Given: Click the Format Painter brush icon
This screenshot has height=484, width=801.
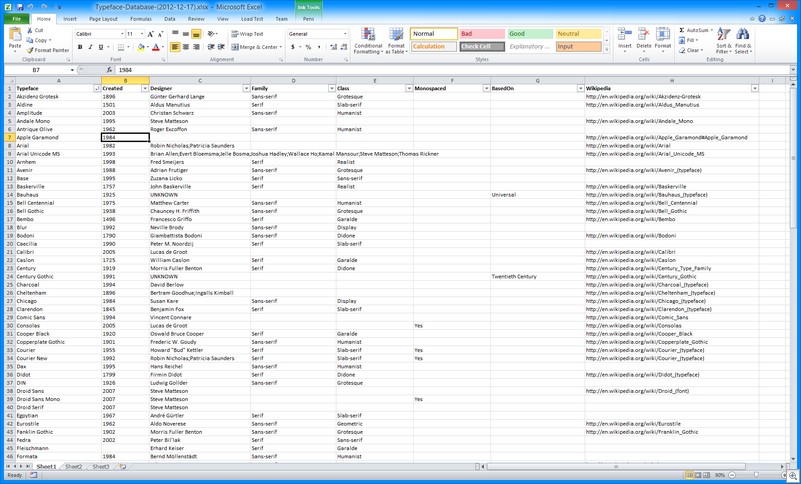Looking at the screenshot, I should click(x=30, y=50).
